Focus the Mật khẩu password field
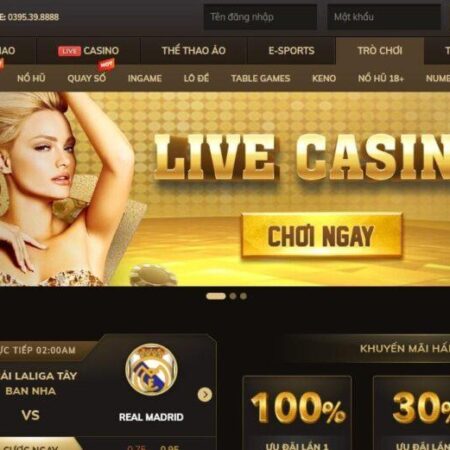This screenshot has height=450, width=450. click(x=384, y=17)
